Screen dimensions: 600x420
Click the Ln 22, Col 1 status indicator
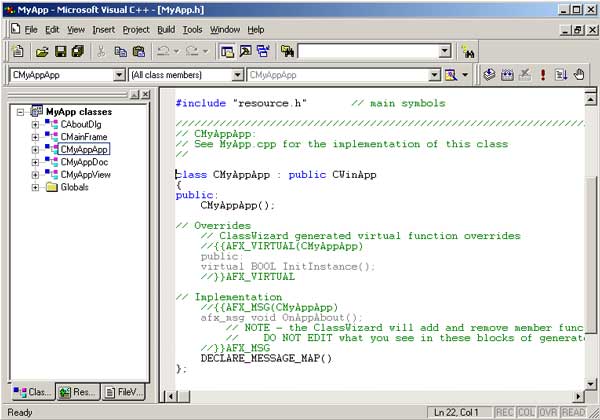point(459,412)
